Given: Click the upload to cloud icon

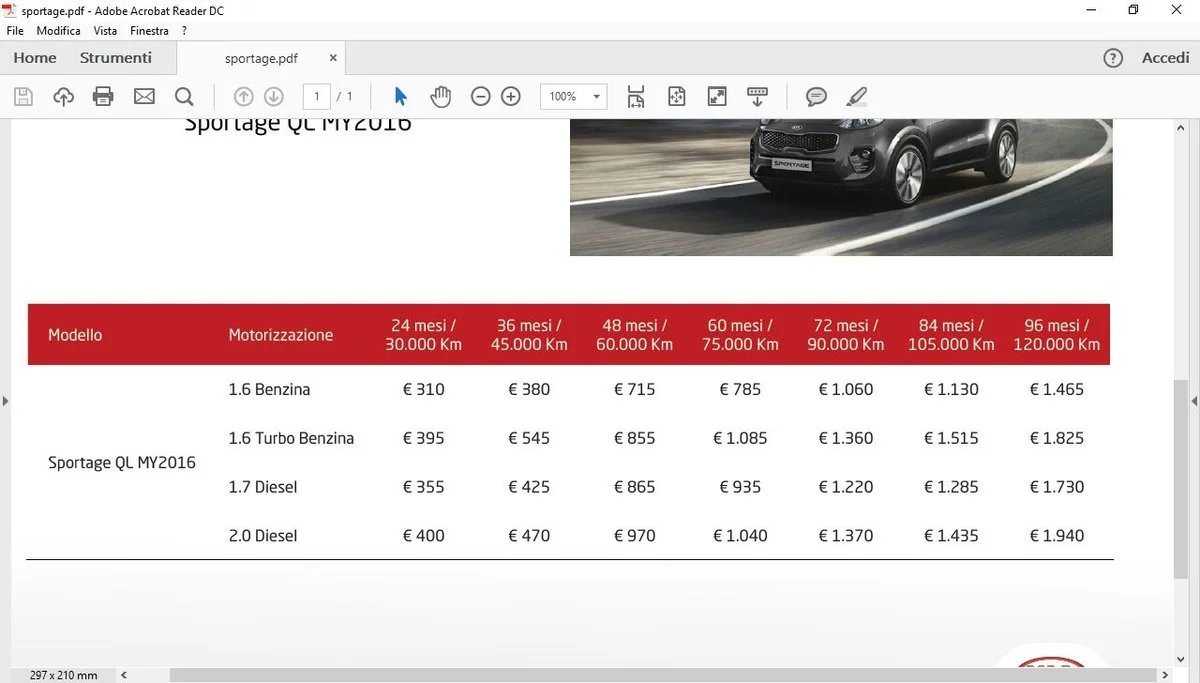Looking at the screenshot, I should [x=63, y=97].
